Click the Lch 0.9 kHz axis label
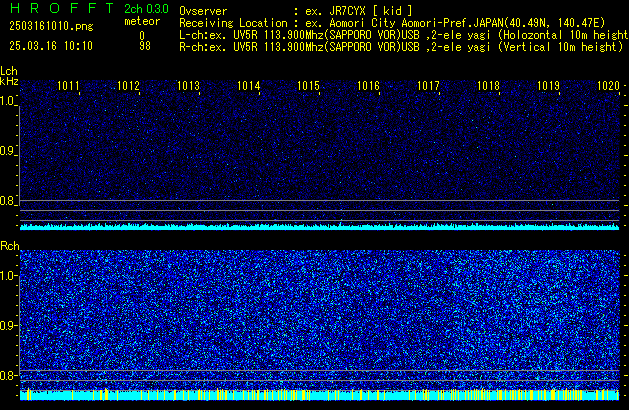The height and width of the screenshot is (410, 629). [x=8, y=151]
